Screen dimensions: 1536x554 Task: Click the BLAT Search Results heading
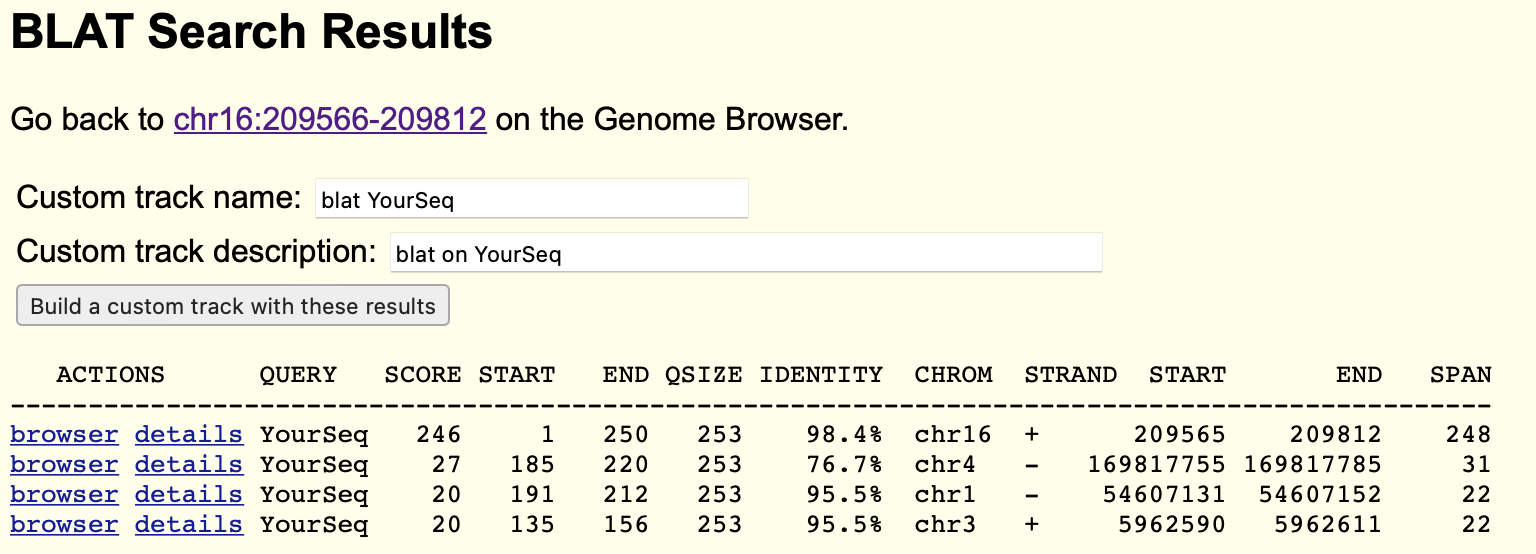click(252, 33)
